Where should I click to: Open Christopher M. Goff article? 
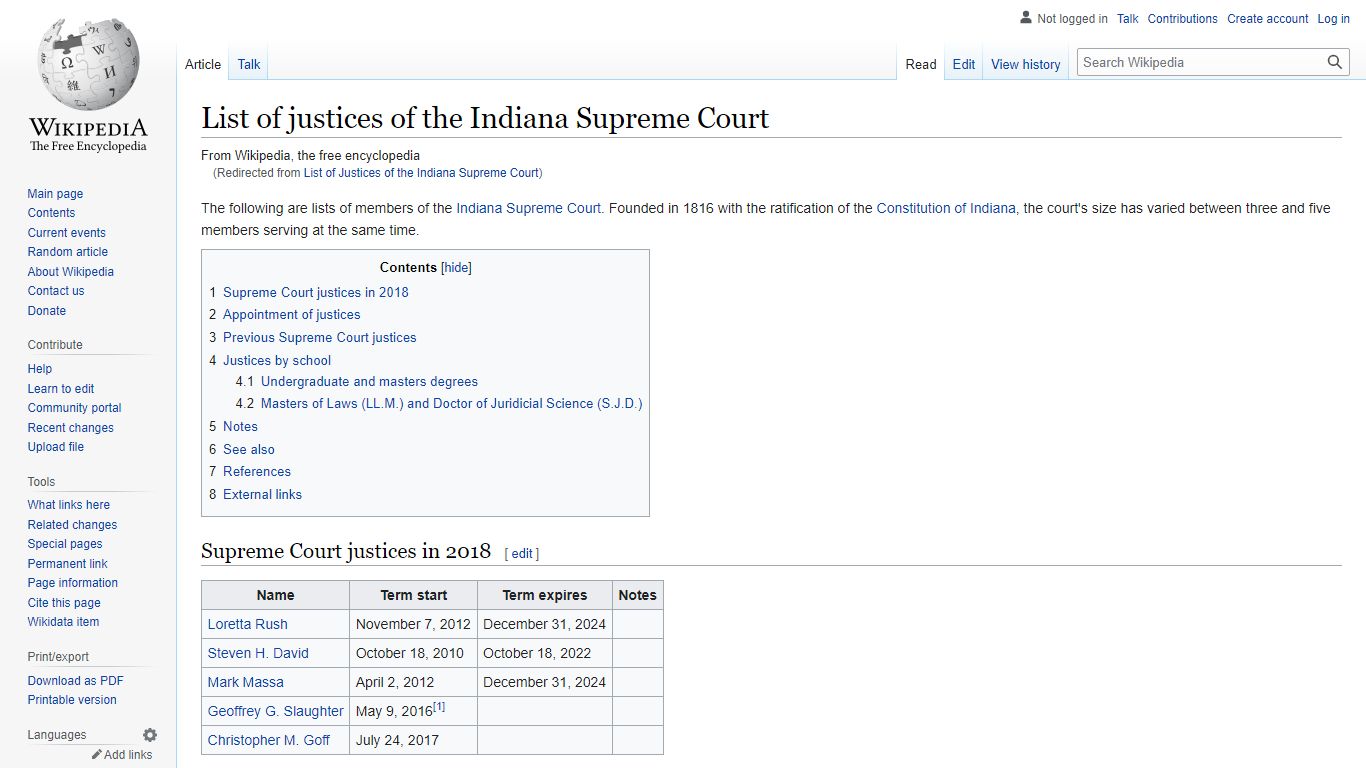pos(269,740)
